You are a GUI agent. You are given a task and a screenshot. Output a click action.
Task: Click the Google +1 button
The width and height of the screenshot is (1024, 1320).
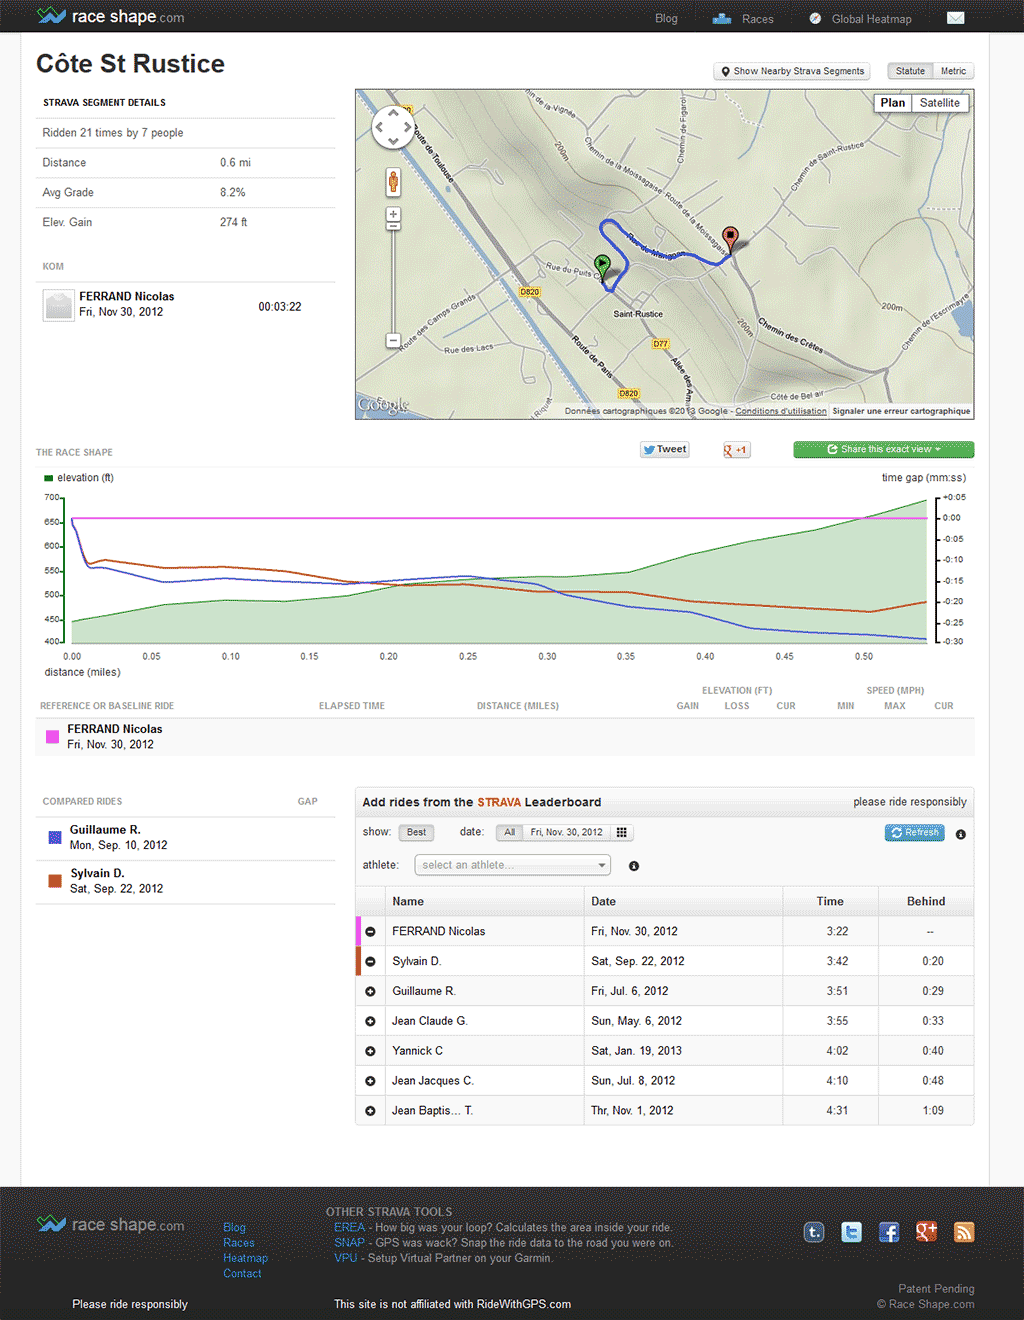pyautogui.click(x=736, y=450)
